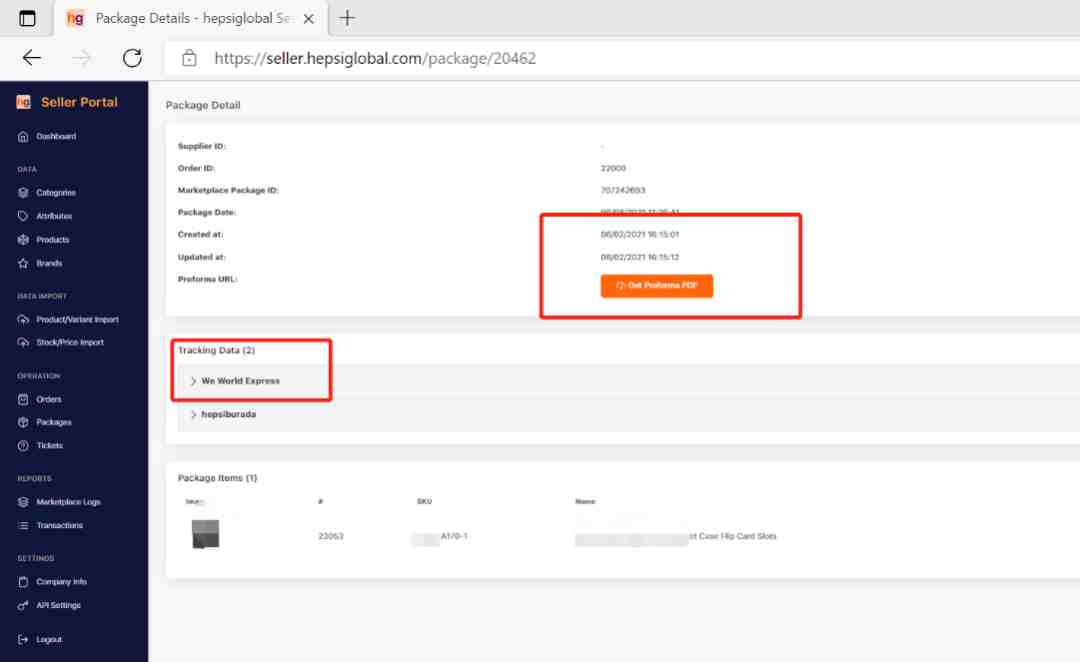
Task: Click the Product/Variant Import cloud icon
Action: click(x=23, y=320)
